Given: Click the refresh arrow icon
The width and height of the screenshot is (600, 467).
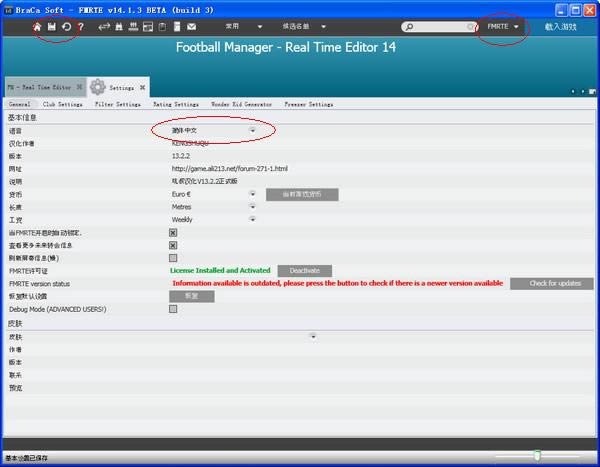Looking at the screenshot, I should (x=66, y=26).
